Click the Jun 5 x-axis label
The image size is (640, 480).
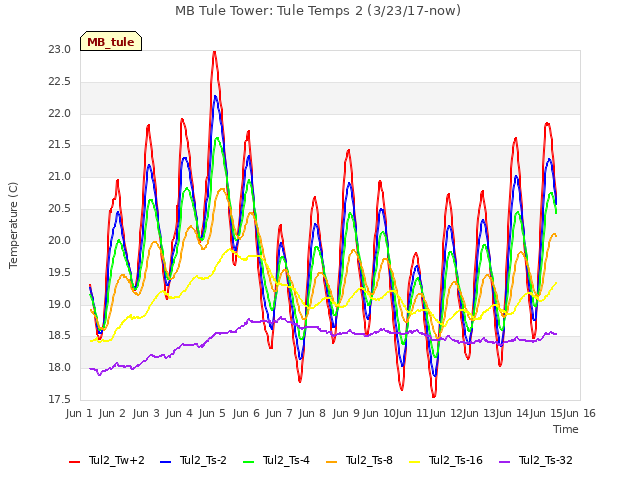coord(212,413)
